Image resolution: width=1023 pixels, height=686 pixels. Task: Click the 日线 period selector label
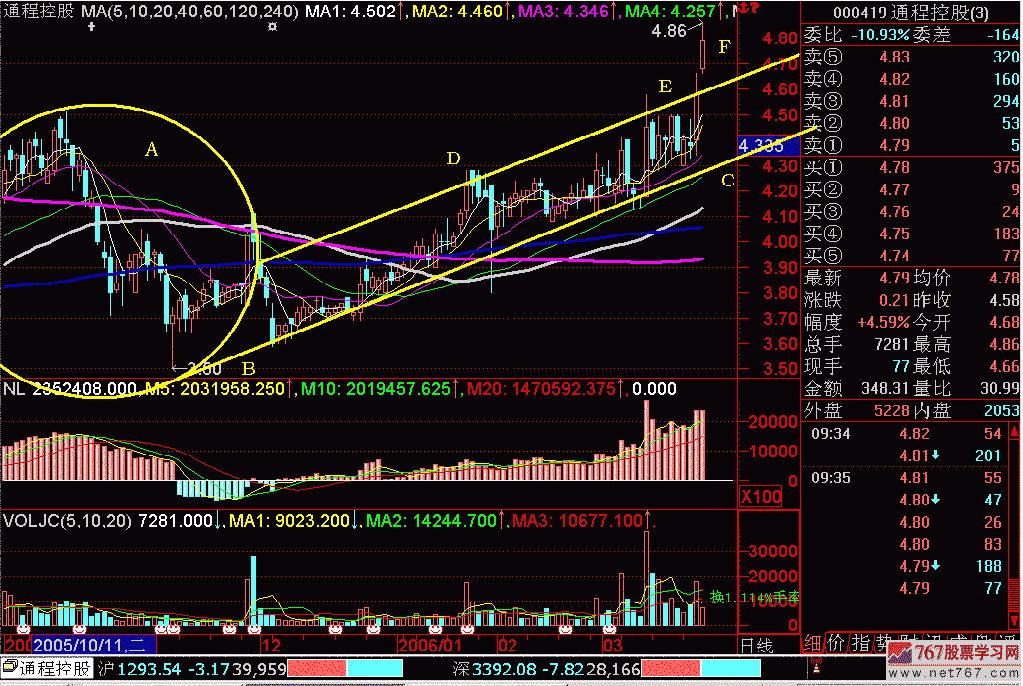coord(755,645)
